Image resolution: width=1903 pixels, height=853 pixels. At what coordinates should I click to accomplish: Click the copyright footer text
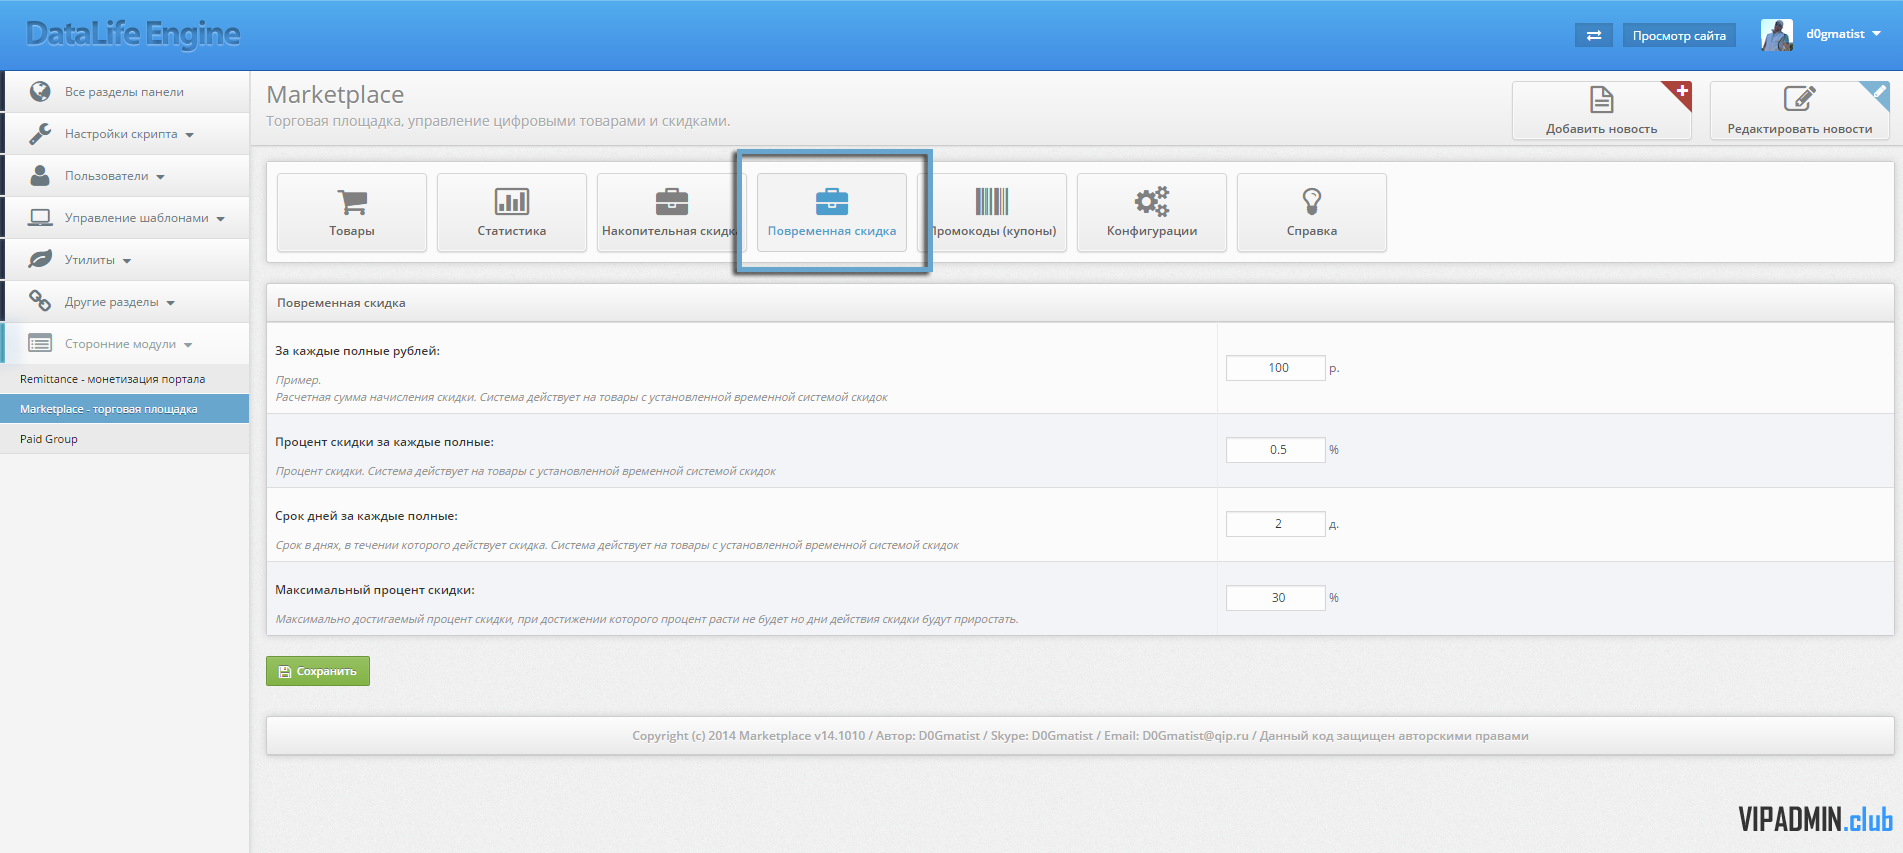point(1080,736)
